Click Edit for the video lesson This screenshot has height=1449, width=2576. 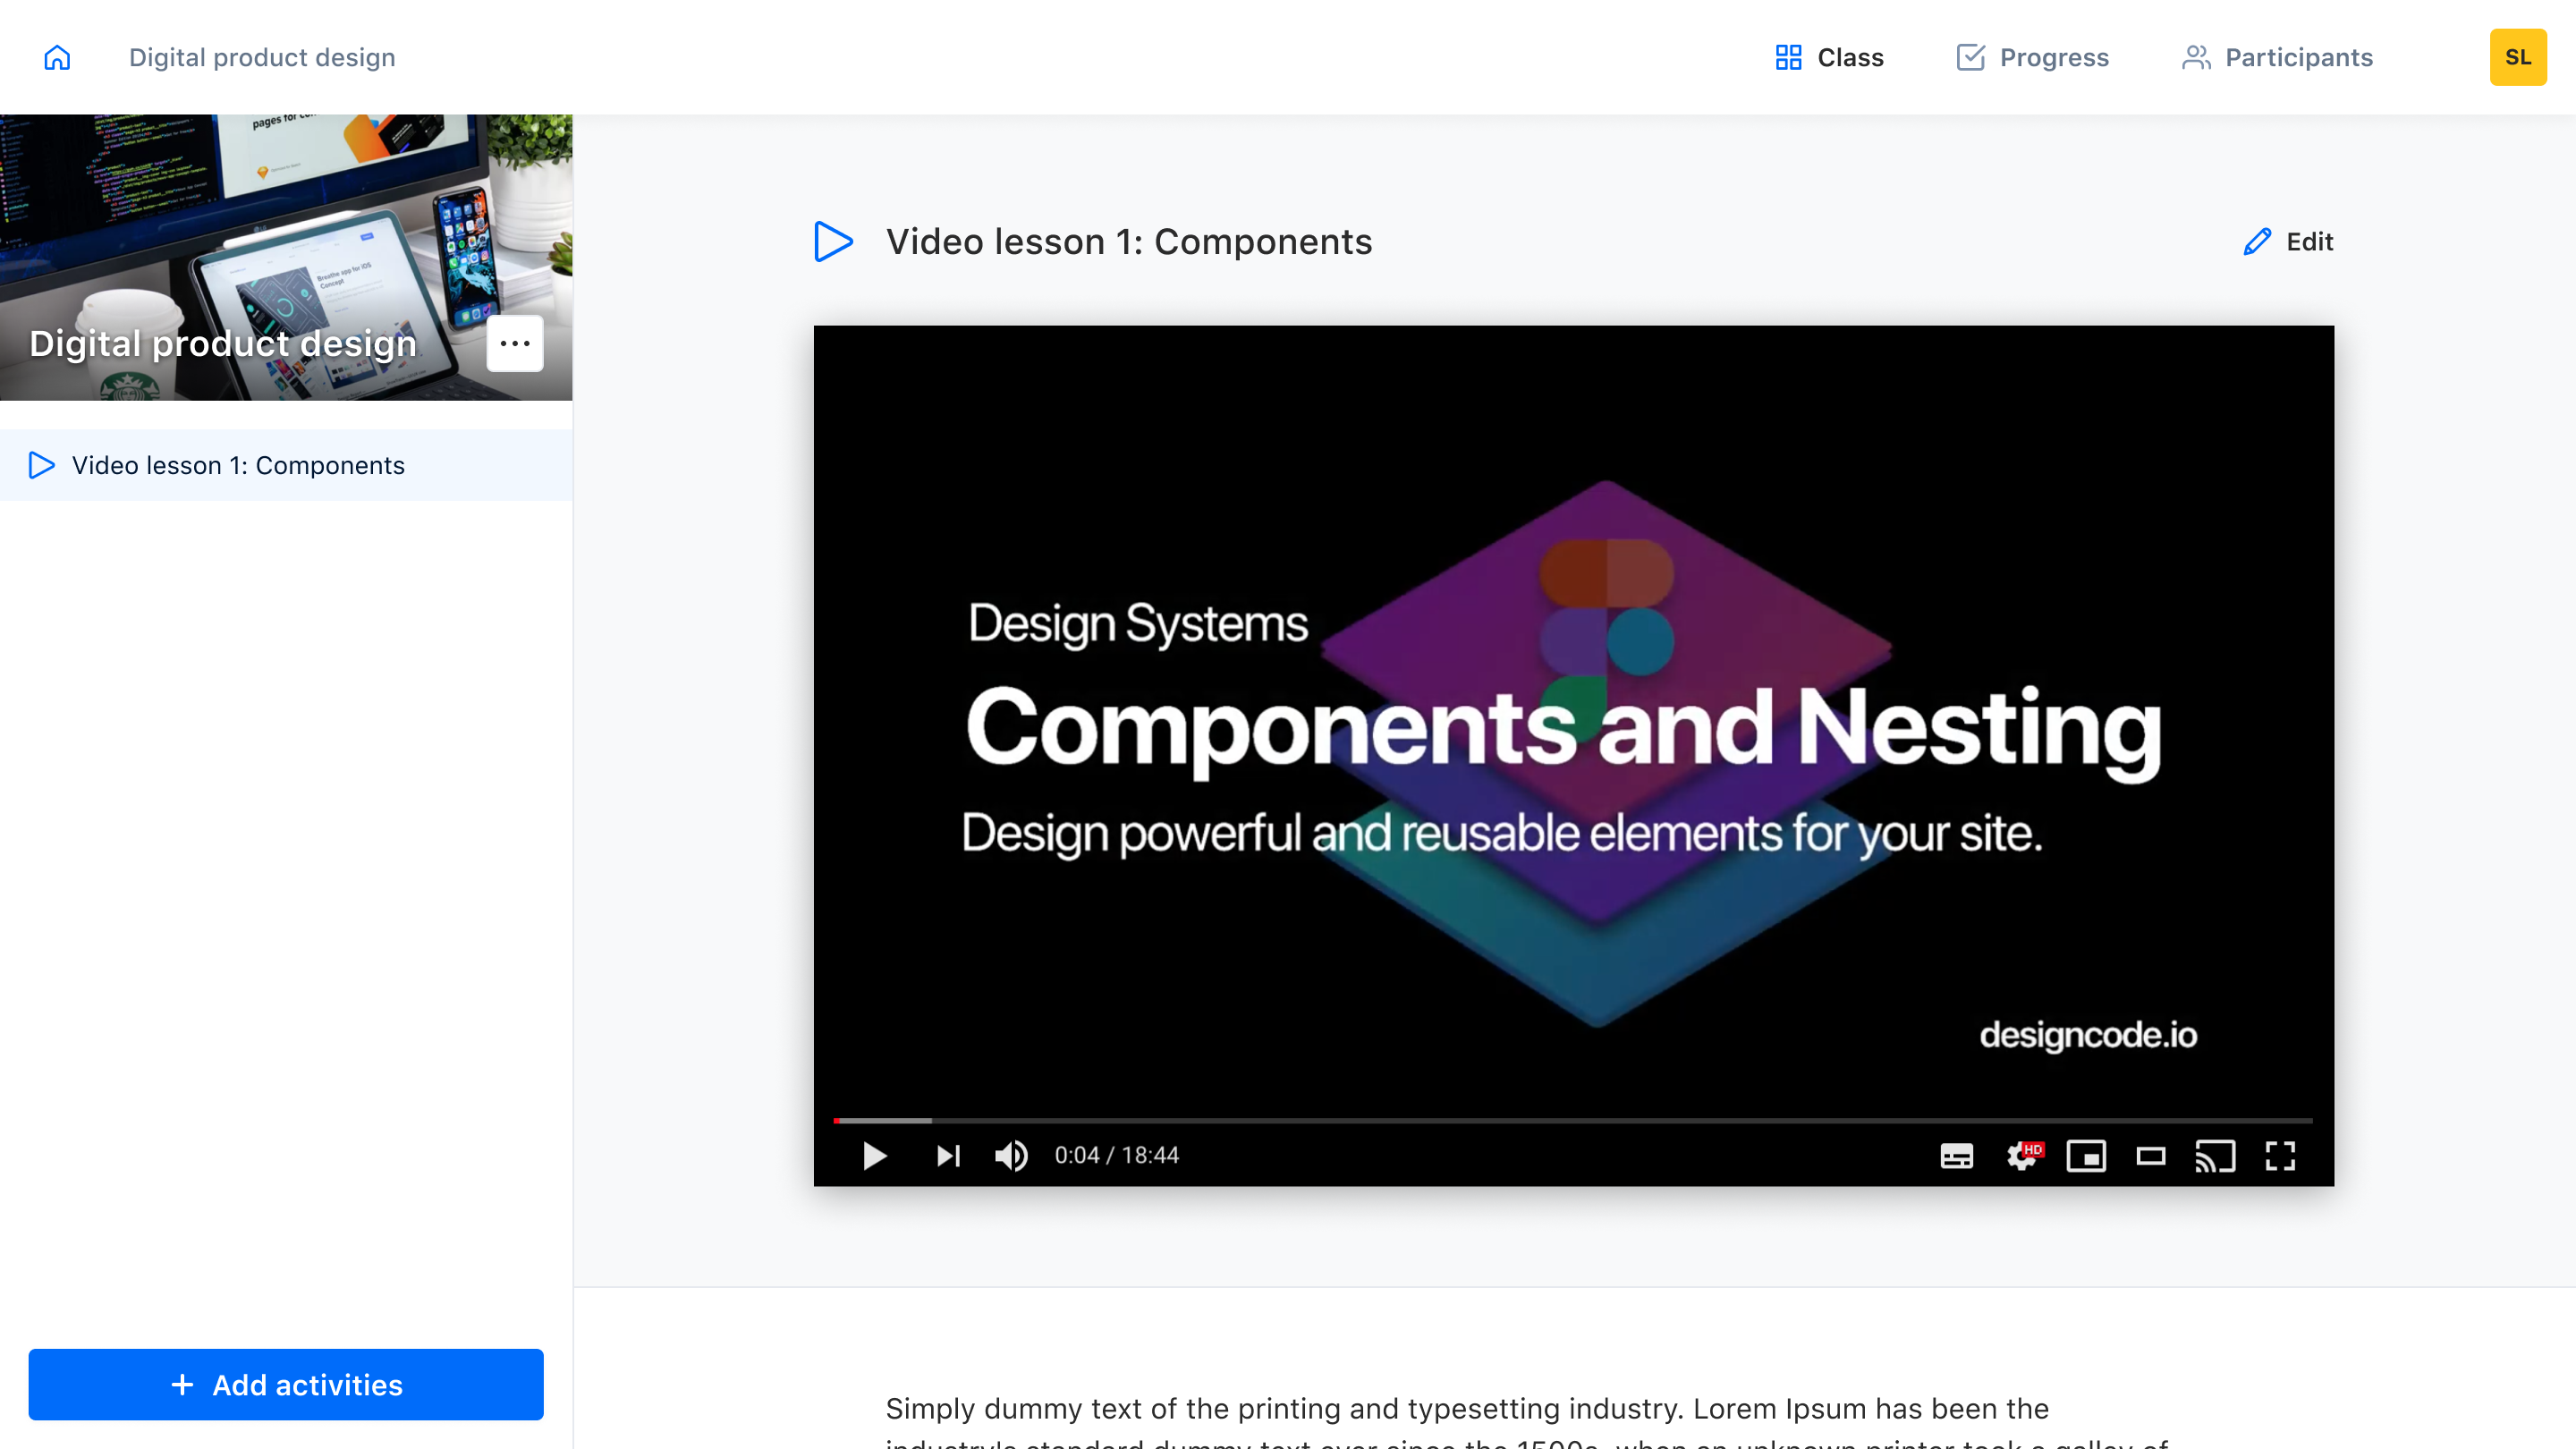point(2288,241)
